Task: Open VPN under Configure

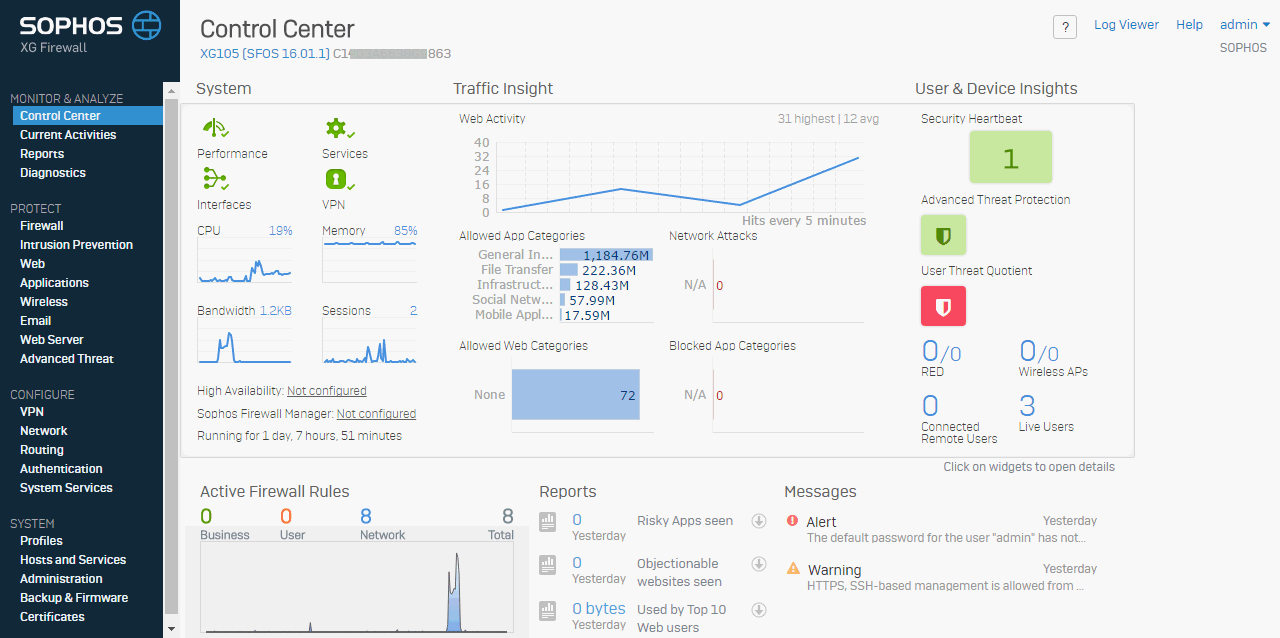Action: pyautogui.click(x=32, y=412)
